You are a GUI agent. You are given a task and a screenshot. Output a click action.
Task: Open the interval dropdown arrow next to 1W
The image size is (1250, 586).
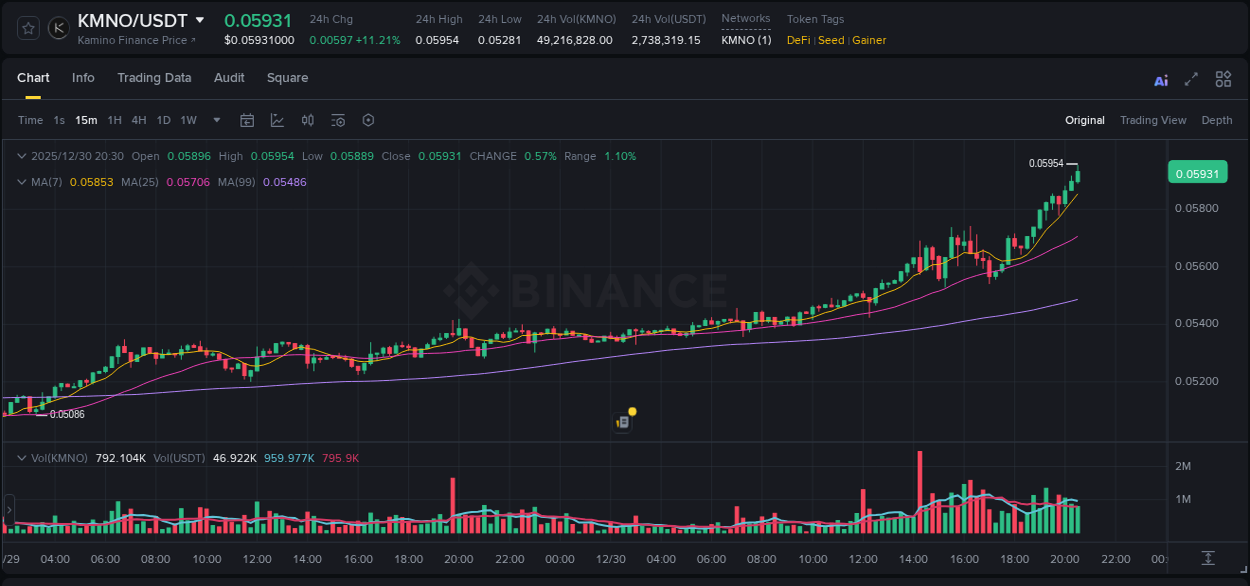[215, 120]
